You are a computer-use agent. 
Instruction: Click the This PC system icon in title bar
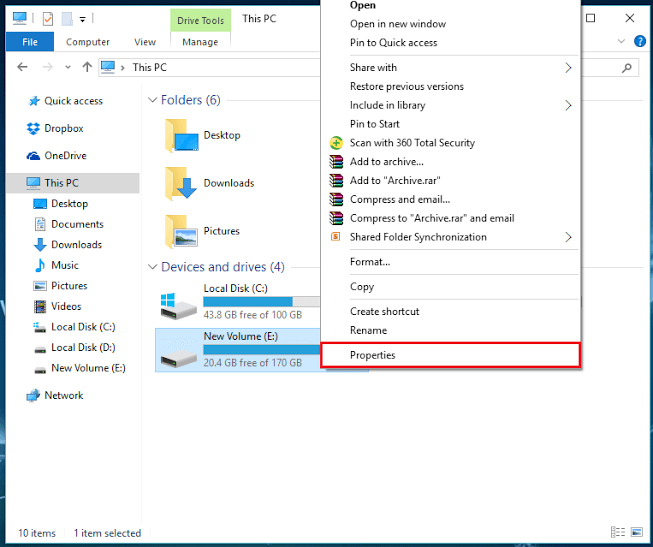(20, 18)
